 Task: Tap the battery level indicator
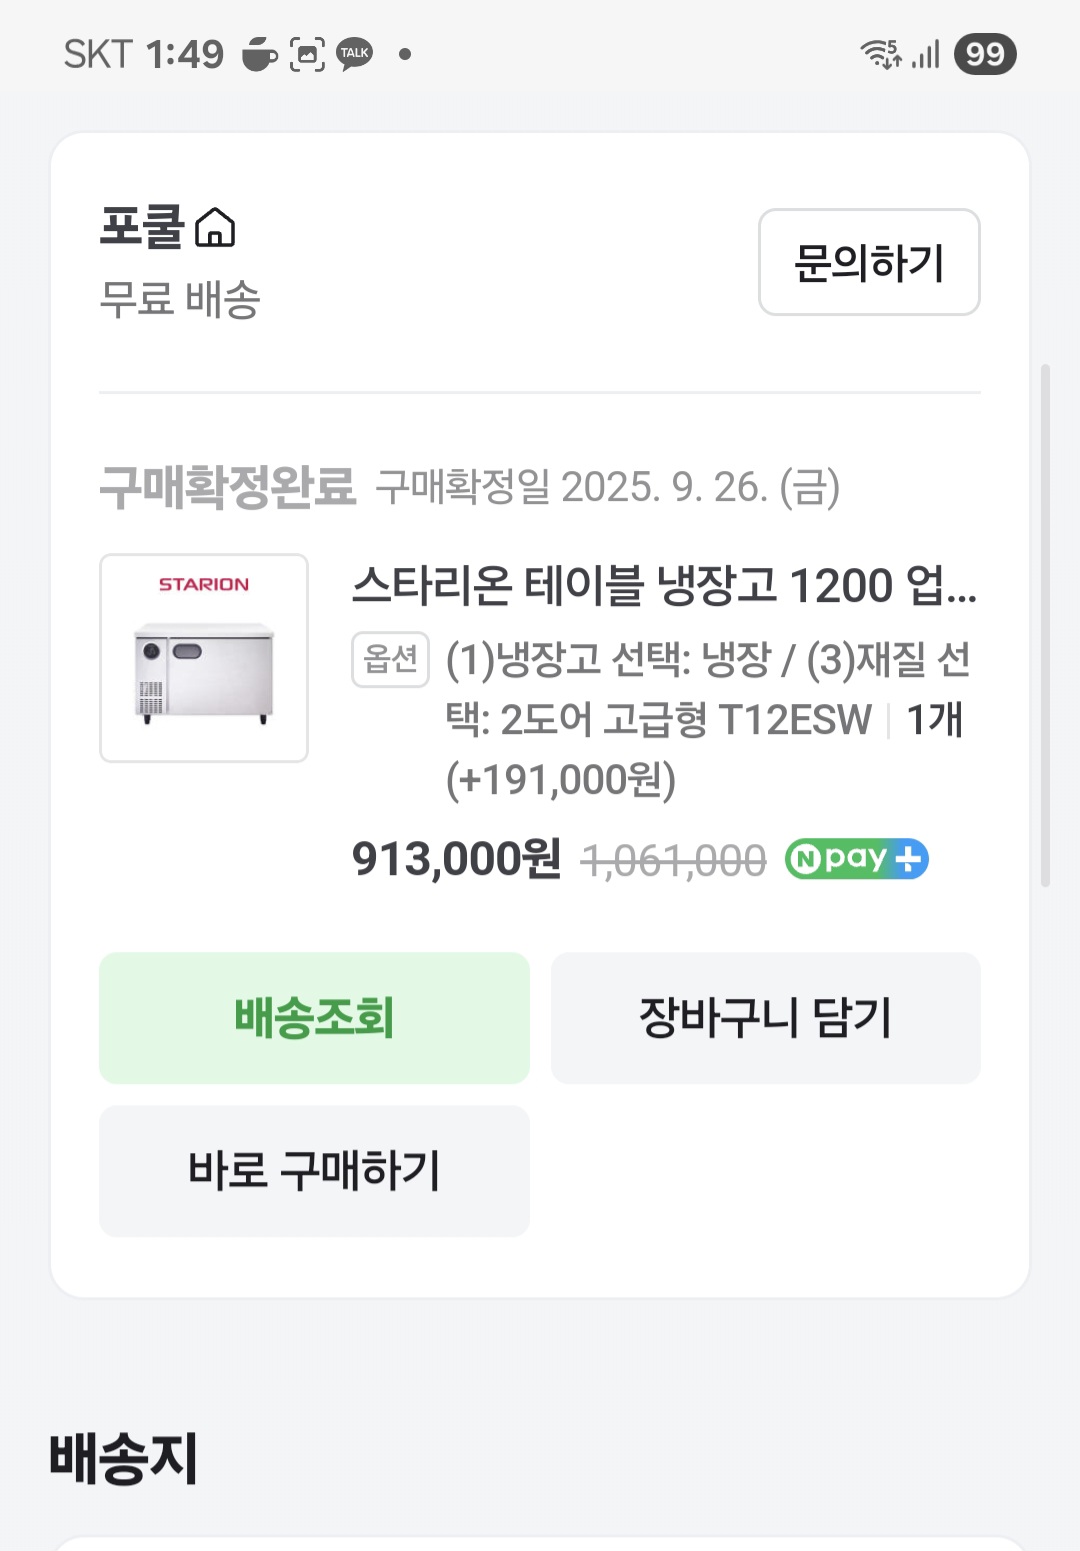(x=984, y=54)
